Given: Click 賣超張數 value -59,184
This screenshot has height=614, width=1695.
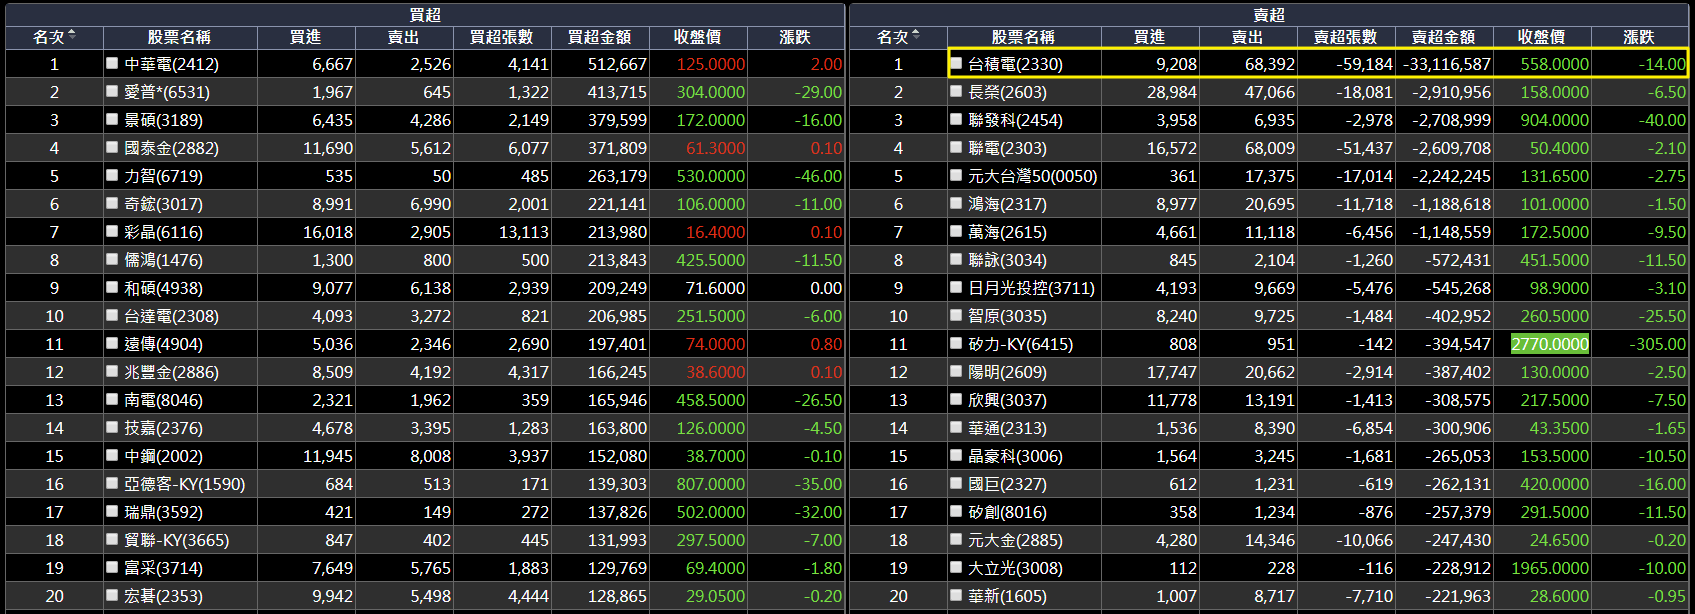Looking at the screenshot, I should click(1365, 64).
